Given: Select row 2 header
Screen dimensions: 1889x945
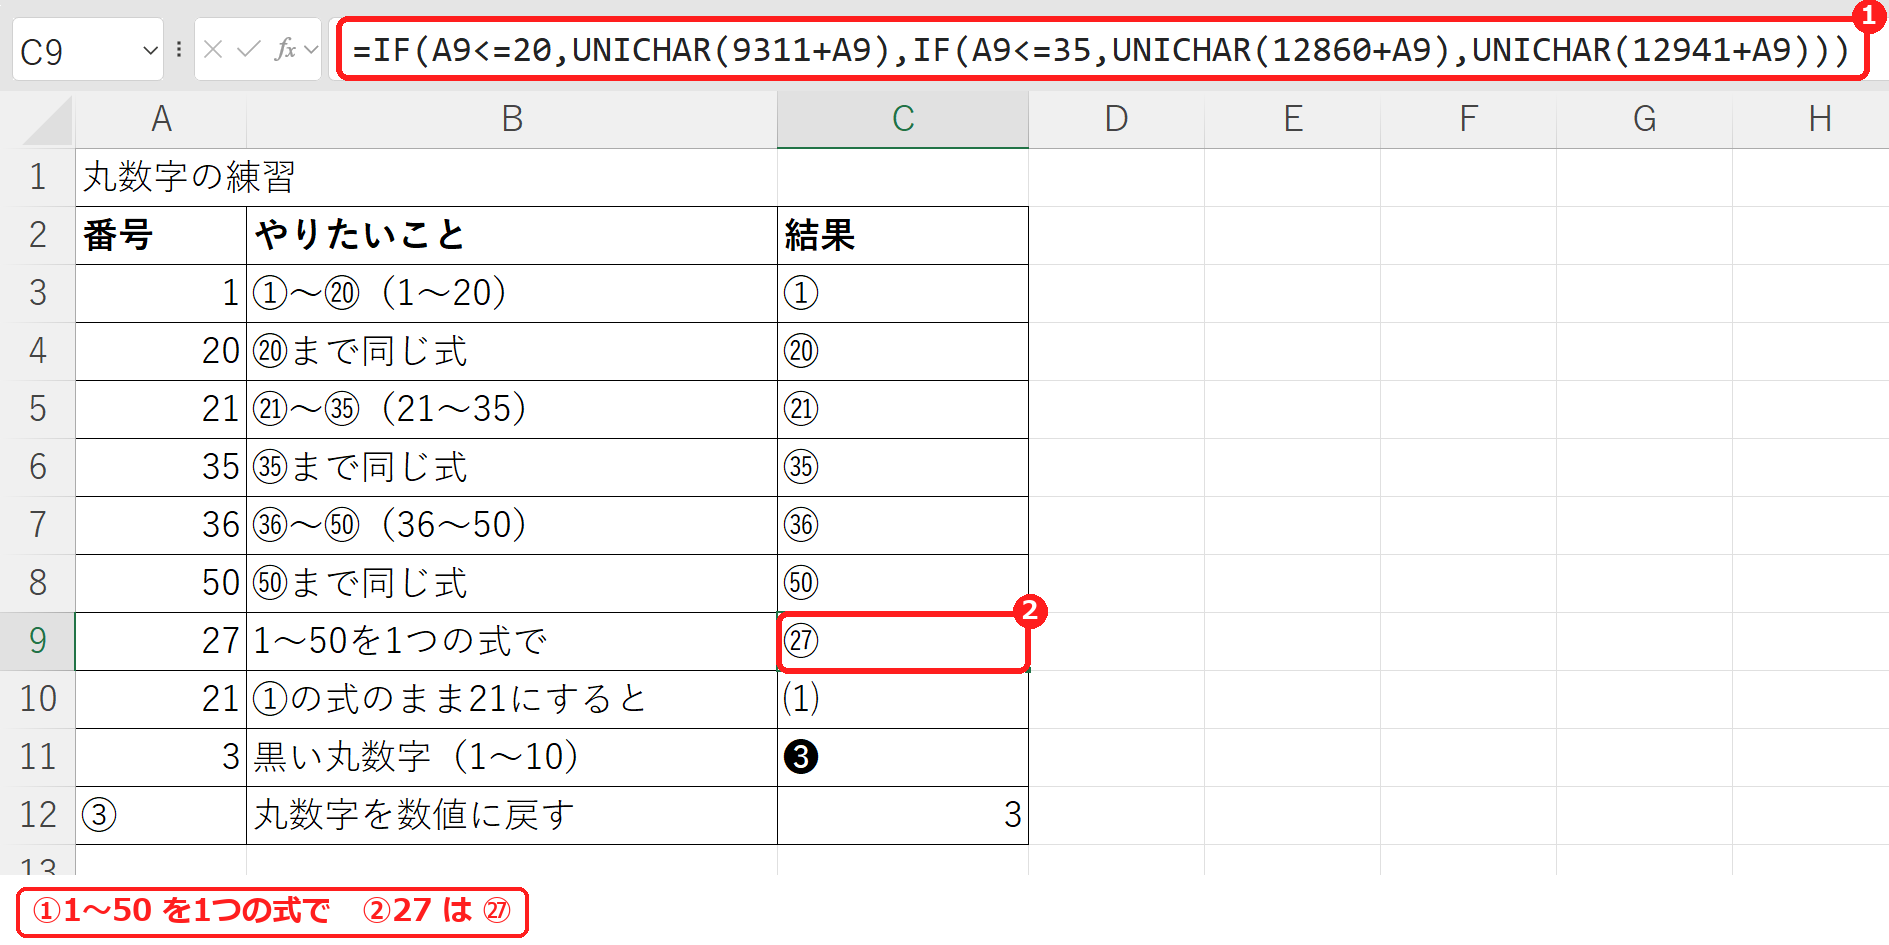Looking at the screenshot, I should point(38,236).
